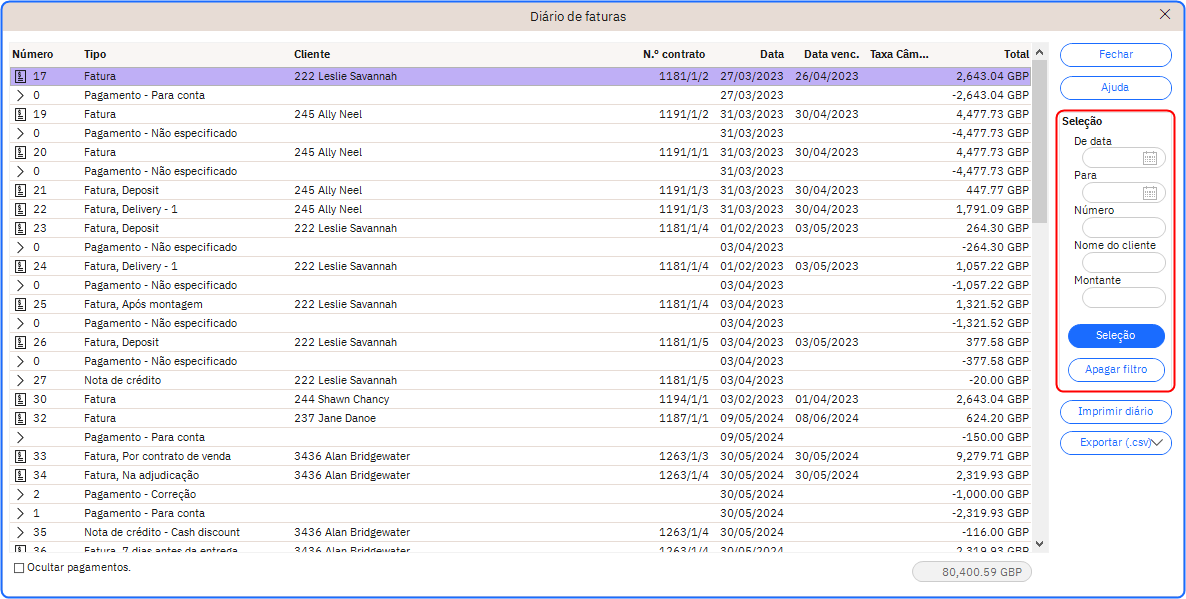
Task: Open the calendar picker for De data
Action: (x=1149, y=158)
